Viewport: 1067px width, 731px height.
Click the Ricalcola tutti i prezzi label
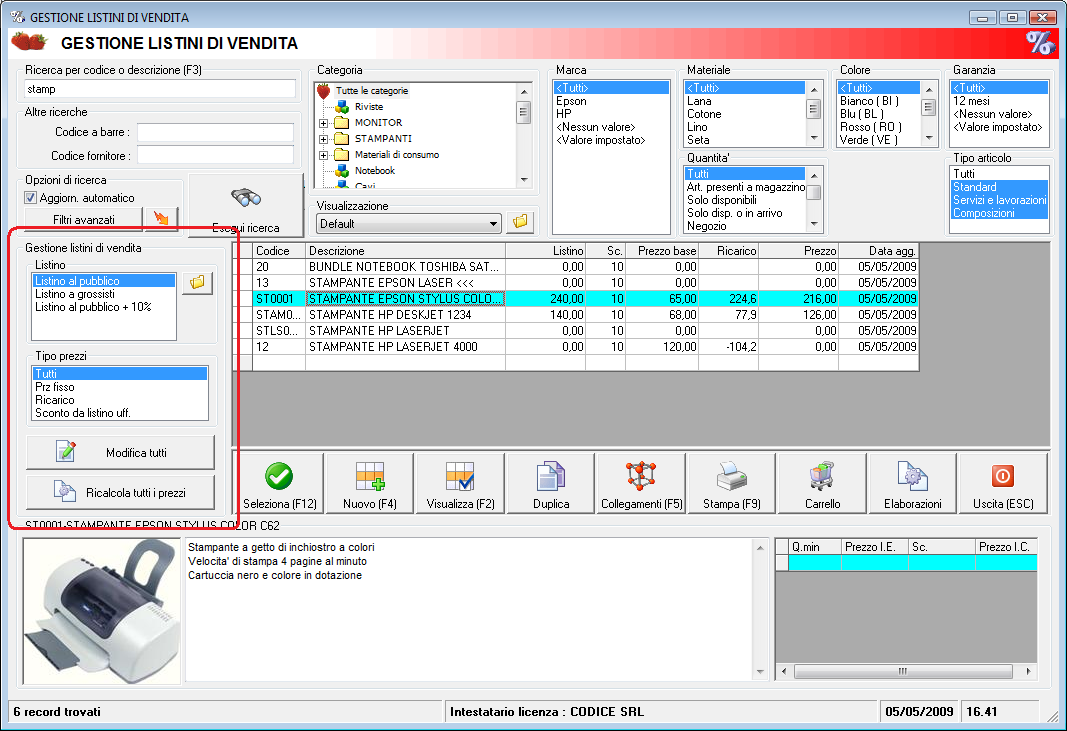[x=135, y=493]
